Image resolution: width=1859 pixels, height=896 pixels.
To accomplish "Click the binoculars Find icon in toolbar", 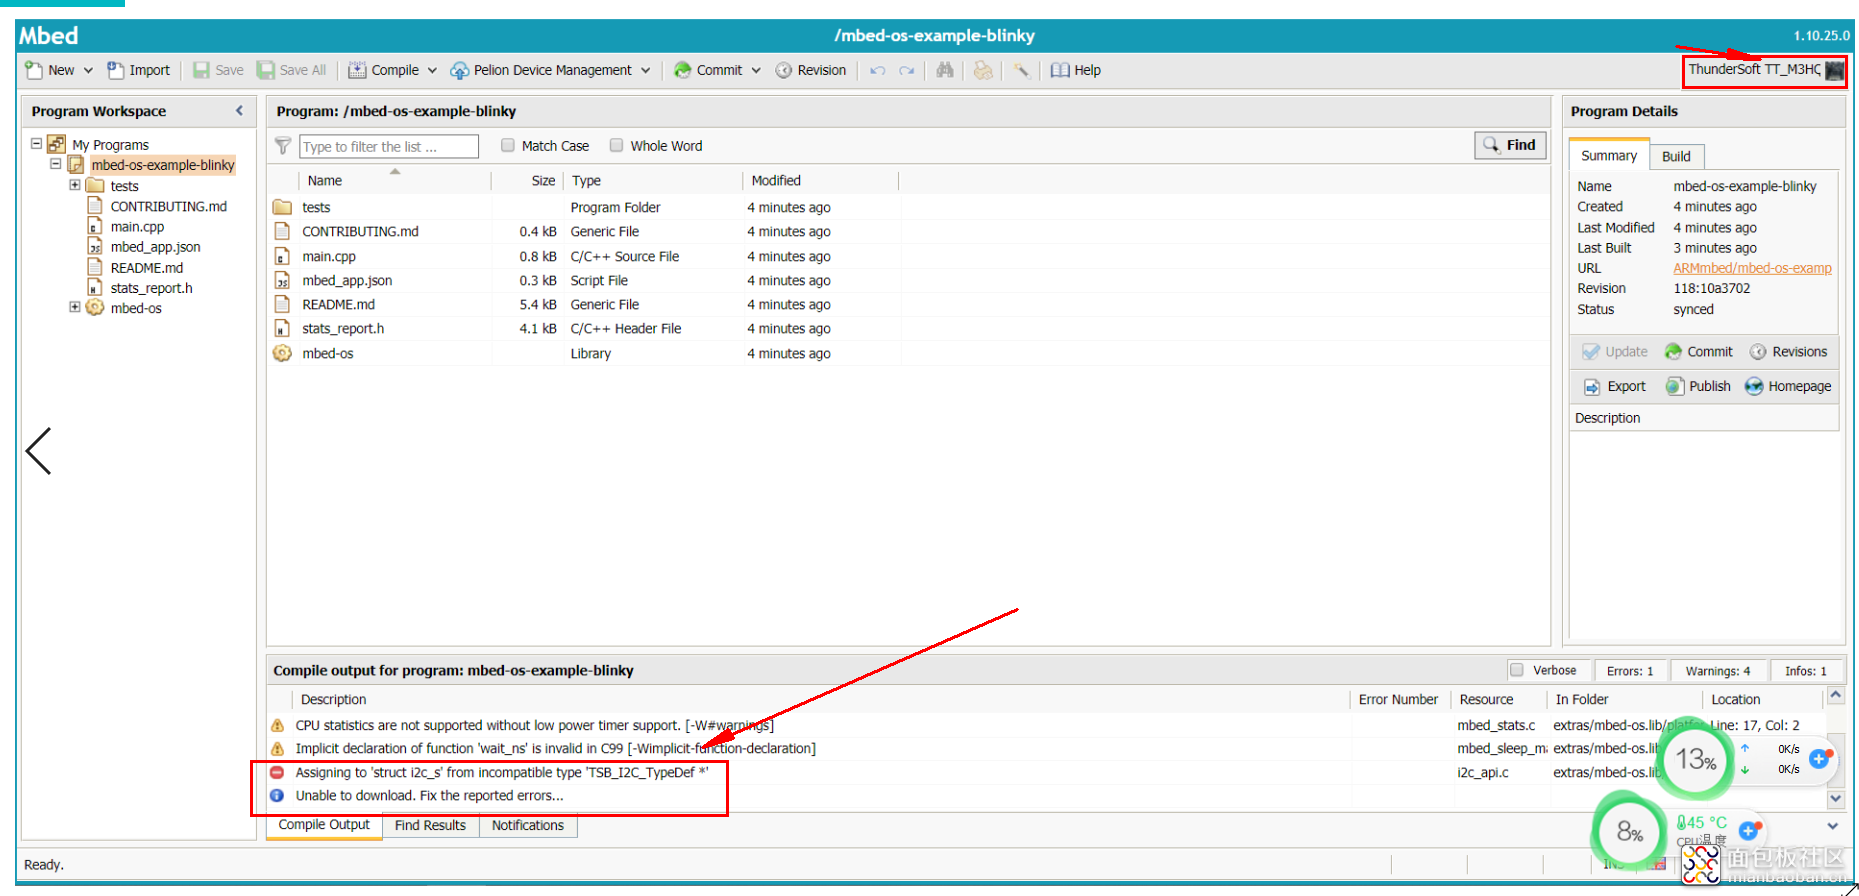I will pos(944,70).
